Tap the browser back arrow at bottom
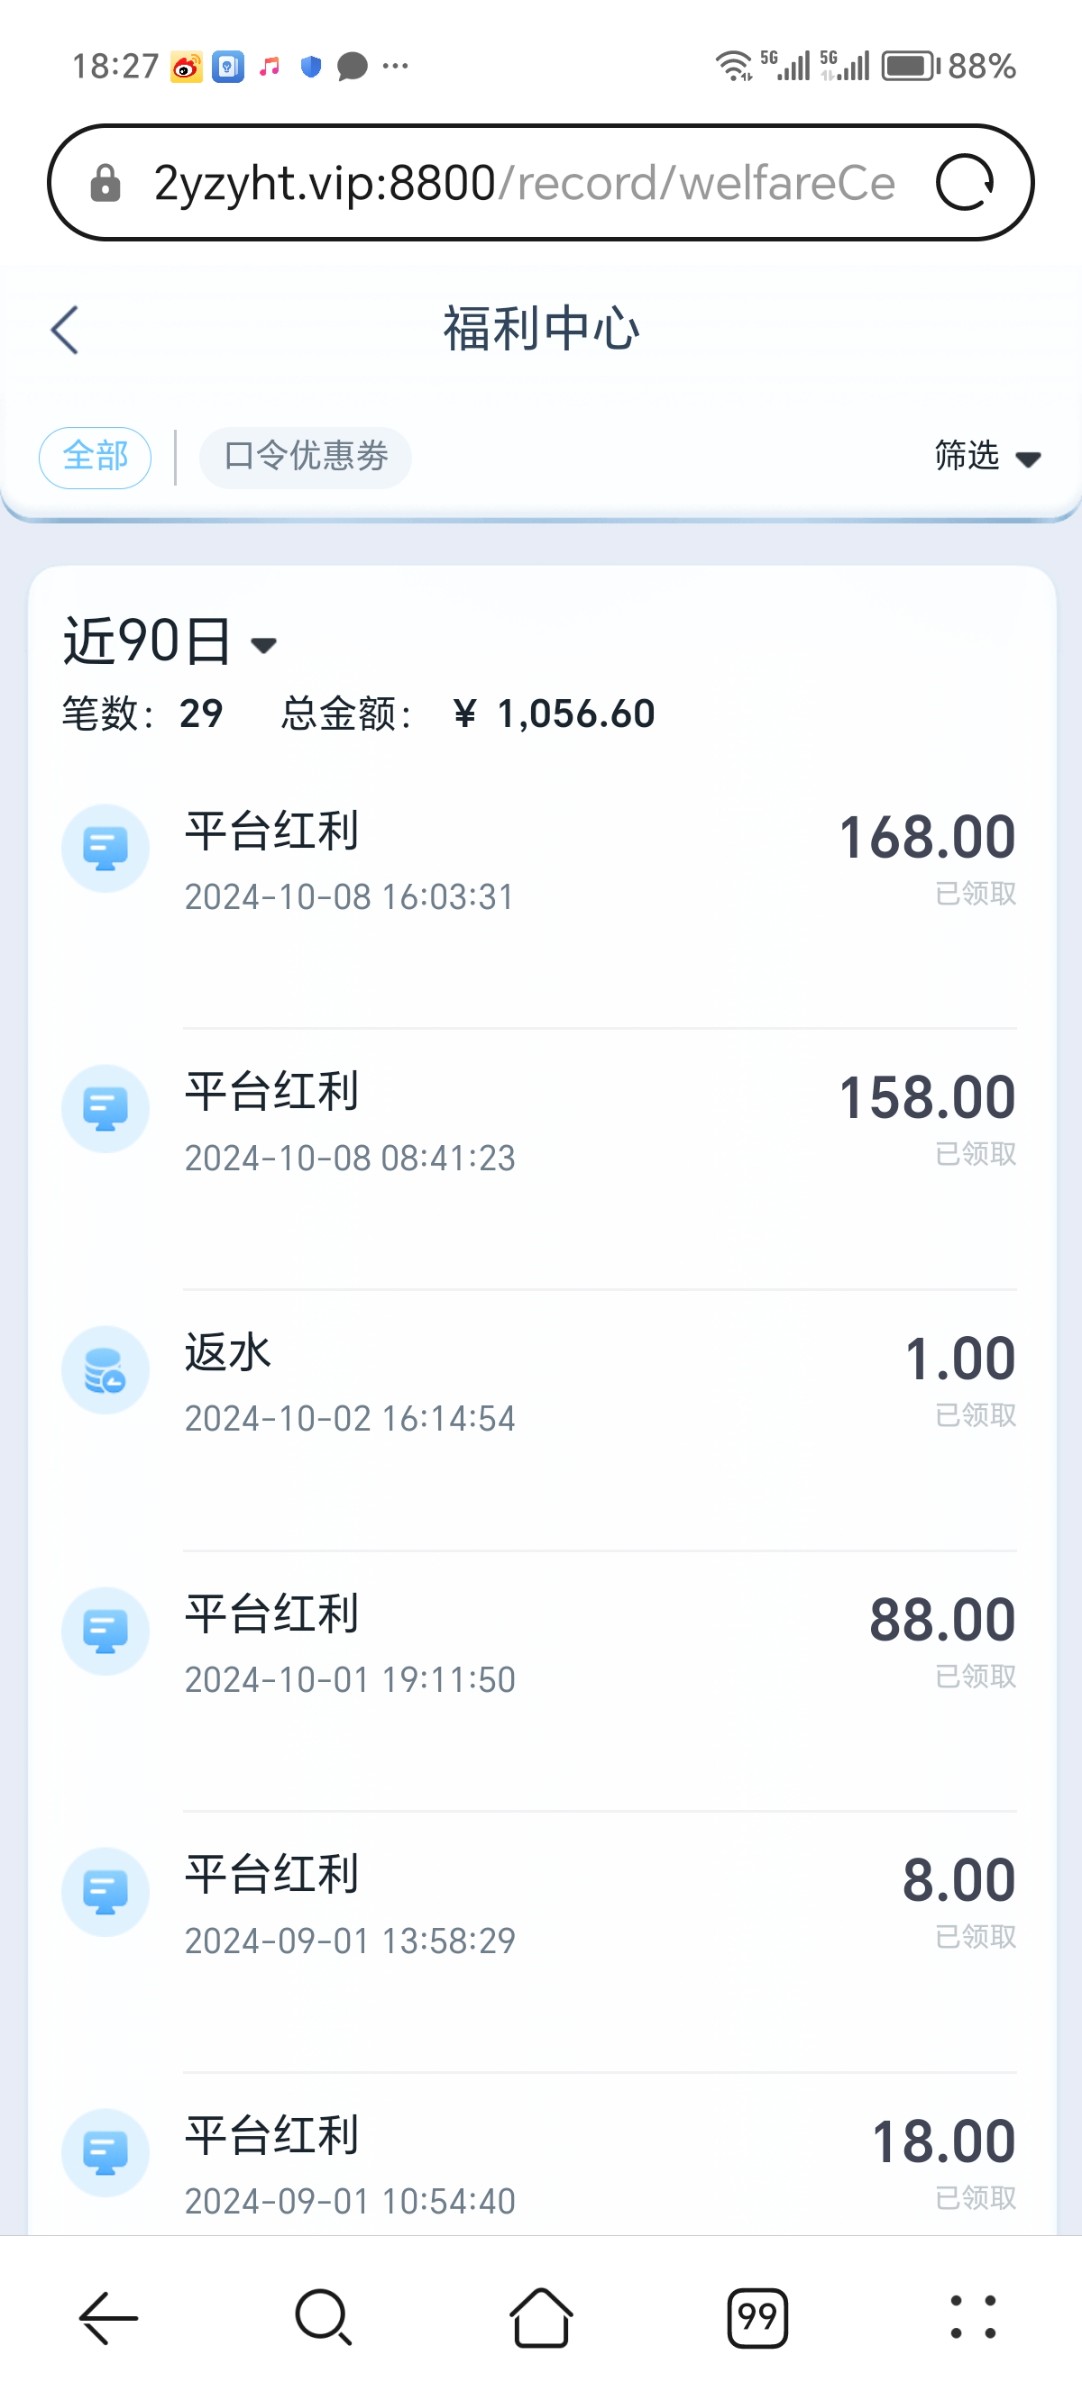Viewport: 1082px width, 2400px height. (108, 2317)
